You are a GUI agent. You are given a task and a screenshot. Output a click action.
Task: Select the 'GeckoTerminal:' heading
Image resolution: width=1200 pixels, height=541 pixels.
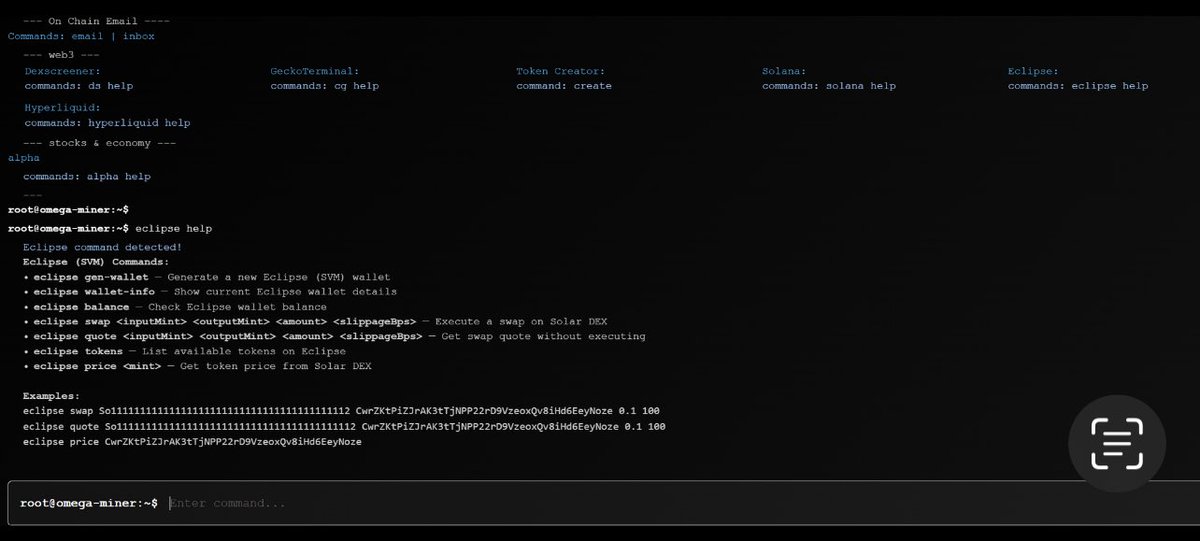click(x=314, y=71)
